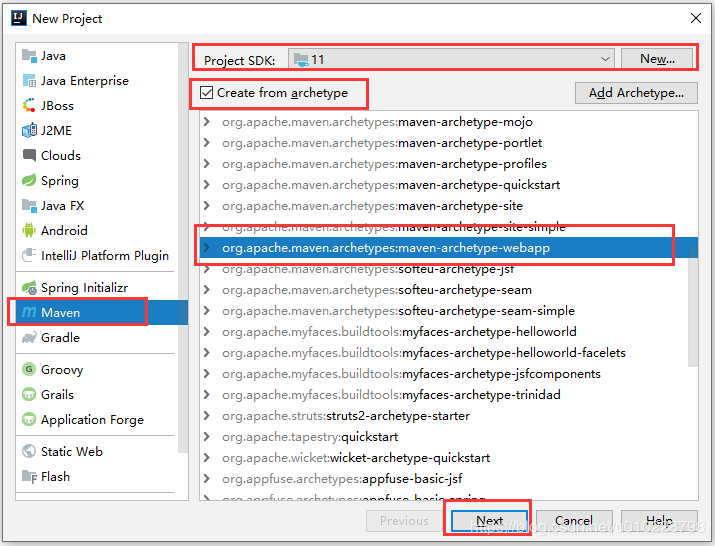Click the Grails icon
This screenshot has width=715, height=546.
click(29, 395)
